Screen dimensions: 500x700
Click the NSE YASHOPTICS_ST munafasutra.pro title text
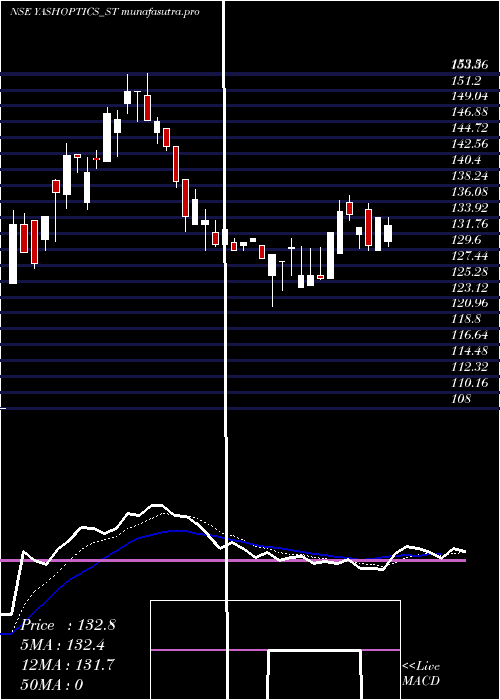tap(104, 12)
